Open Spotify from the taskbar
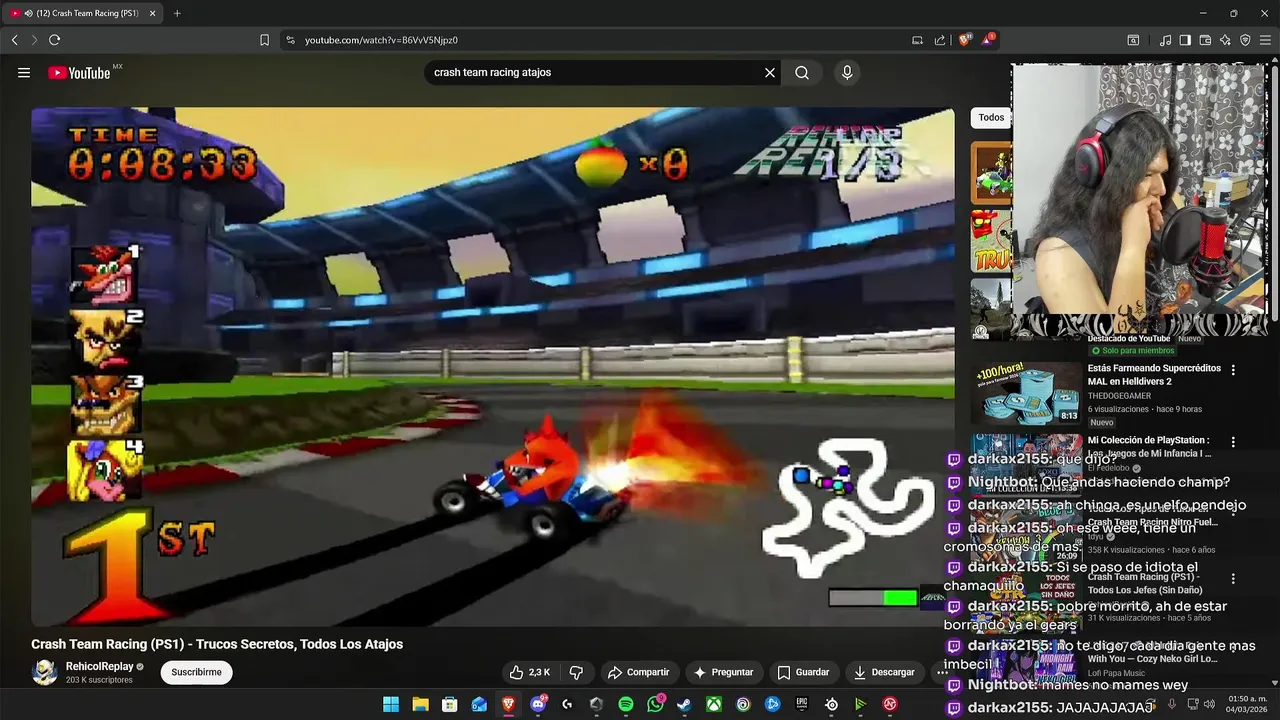This screenshot has height=720, width=1280. click(x=626, y=704)
